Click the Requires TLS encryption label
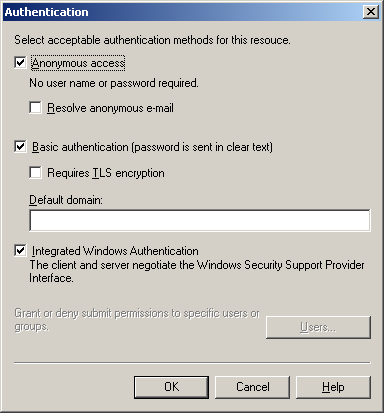Image resolution: width=384 pixels, height=413 pixels. coord(106,173)
